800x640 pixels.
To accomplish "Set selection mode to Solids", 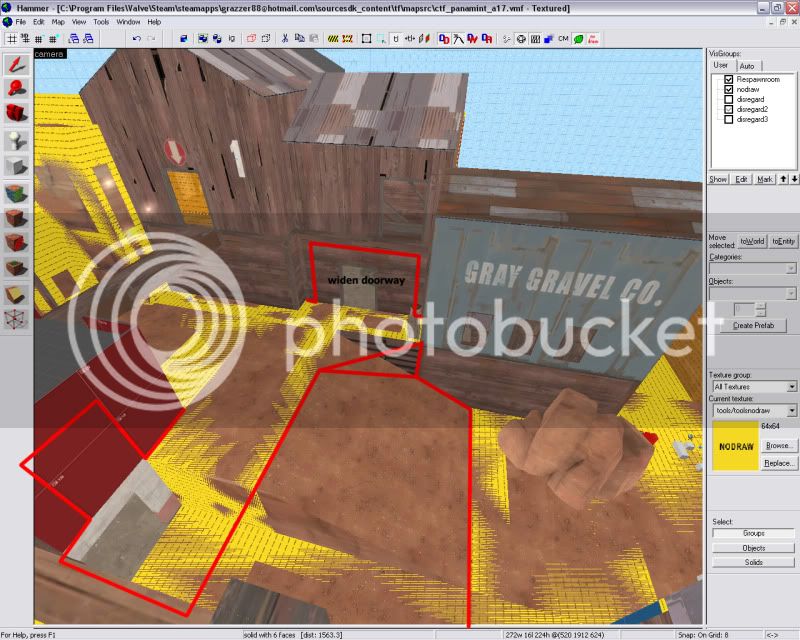I will (753, 562).
